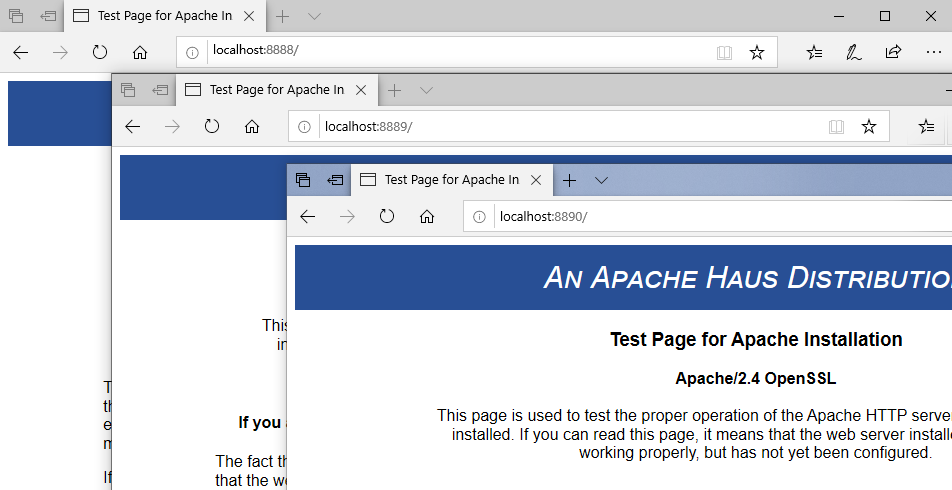Minimize the localhost:8888 window
This screenshot has width=952, height=490.
coord(839,16)
